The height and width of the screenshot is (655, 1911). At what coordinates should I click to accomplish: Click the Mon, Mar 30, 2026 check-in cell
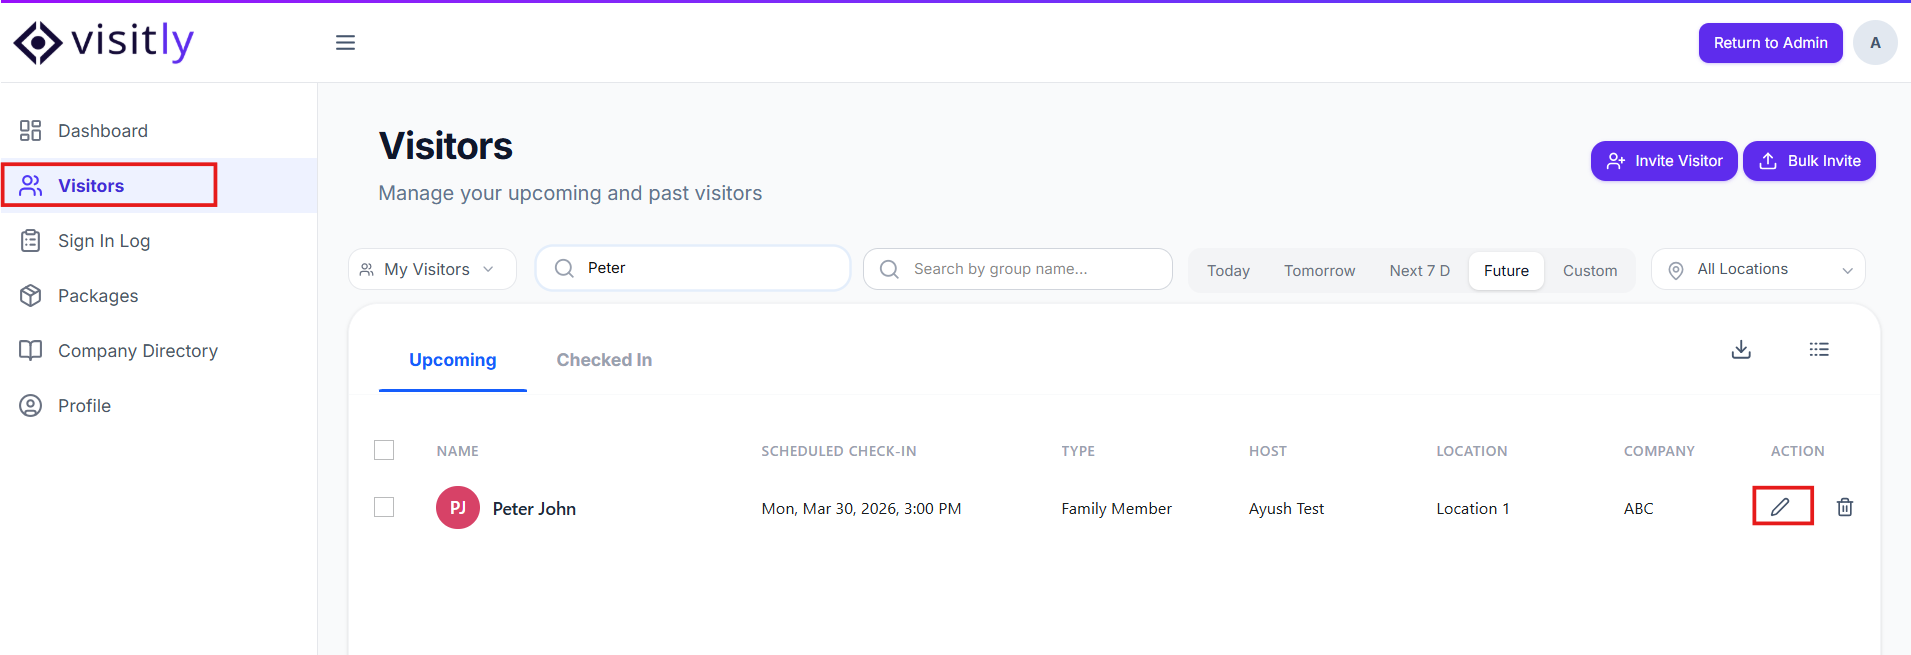pyautogui.click(x=861, y=509)
